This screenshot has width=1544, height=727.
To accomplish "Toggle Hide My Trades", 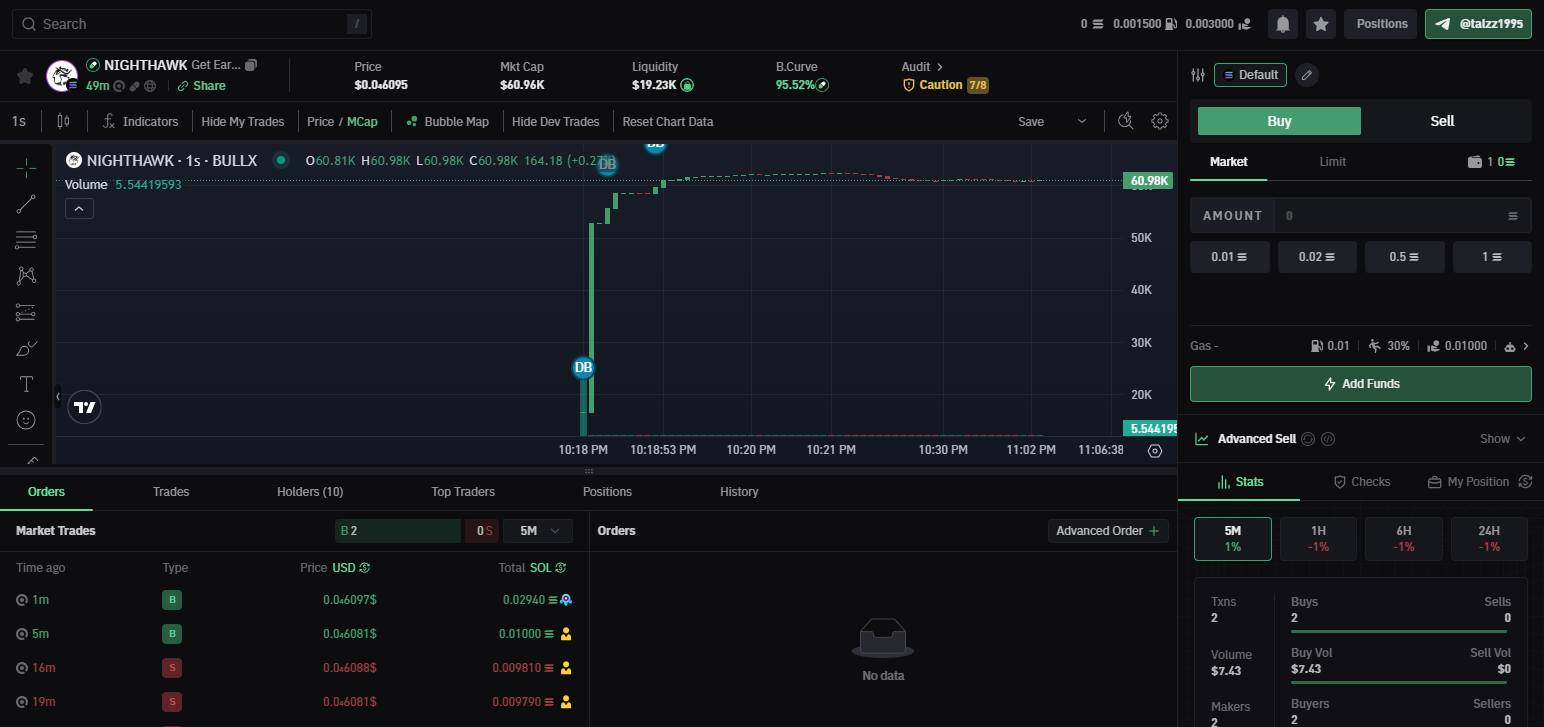I will 243,121.
